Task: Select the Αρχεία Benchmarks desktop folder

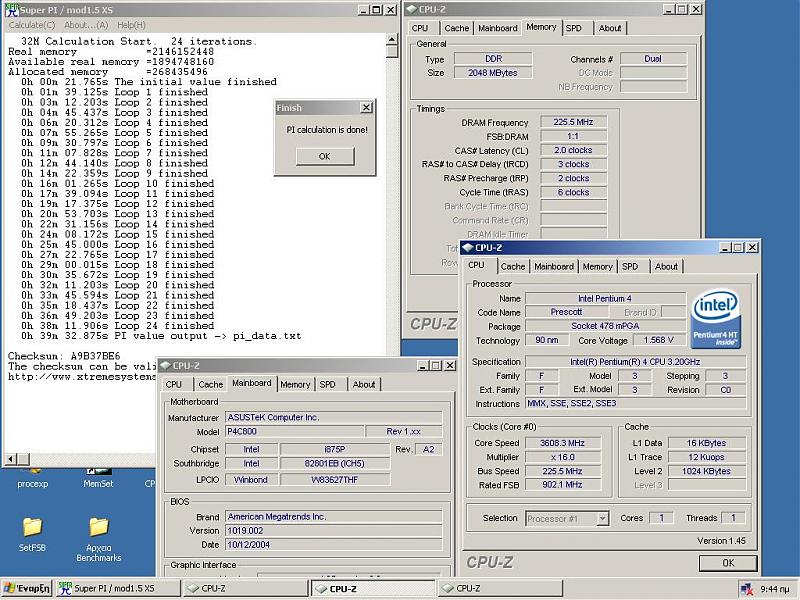Action: coord(98,540)
